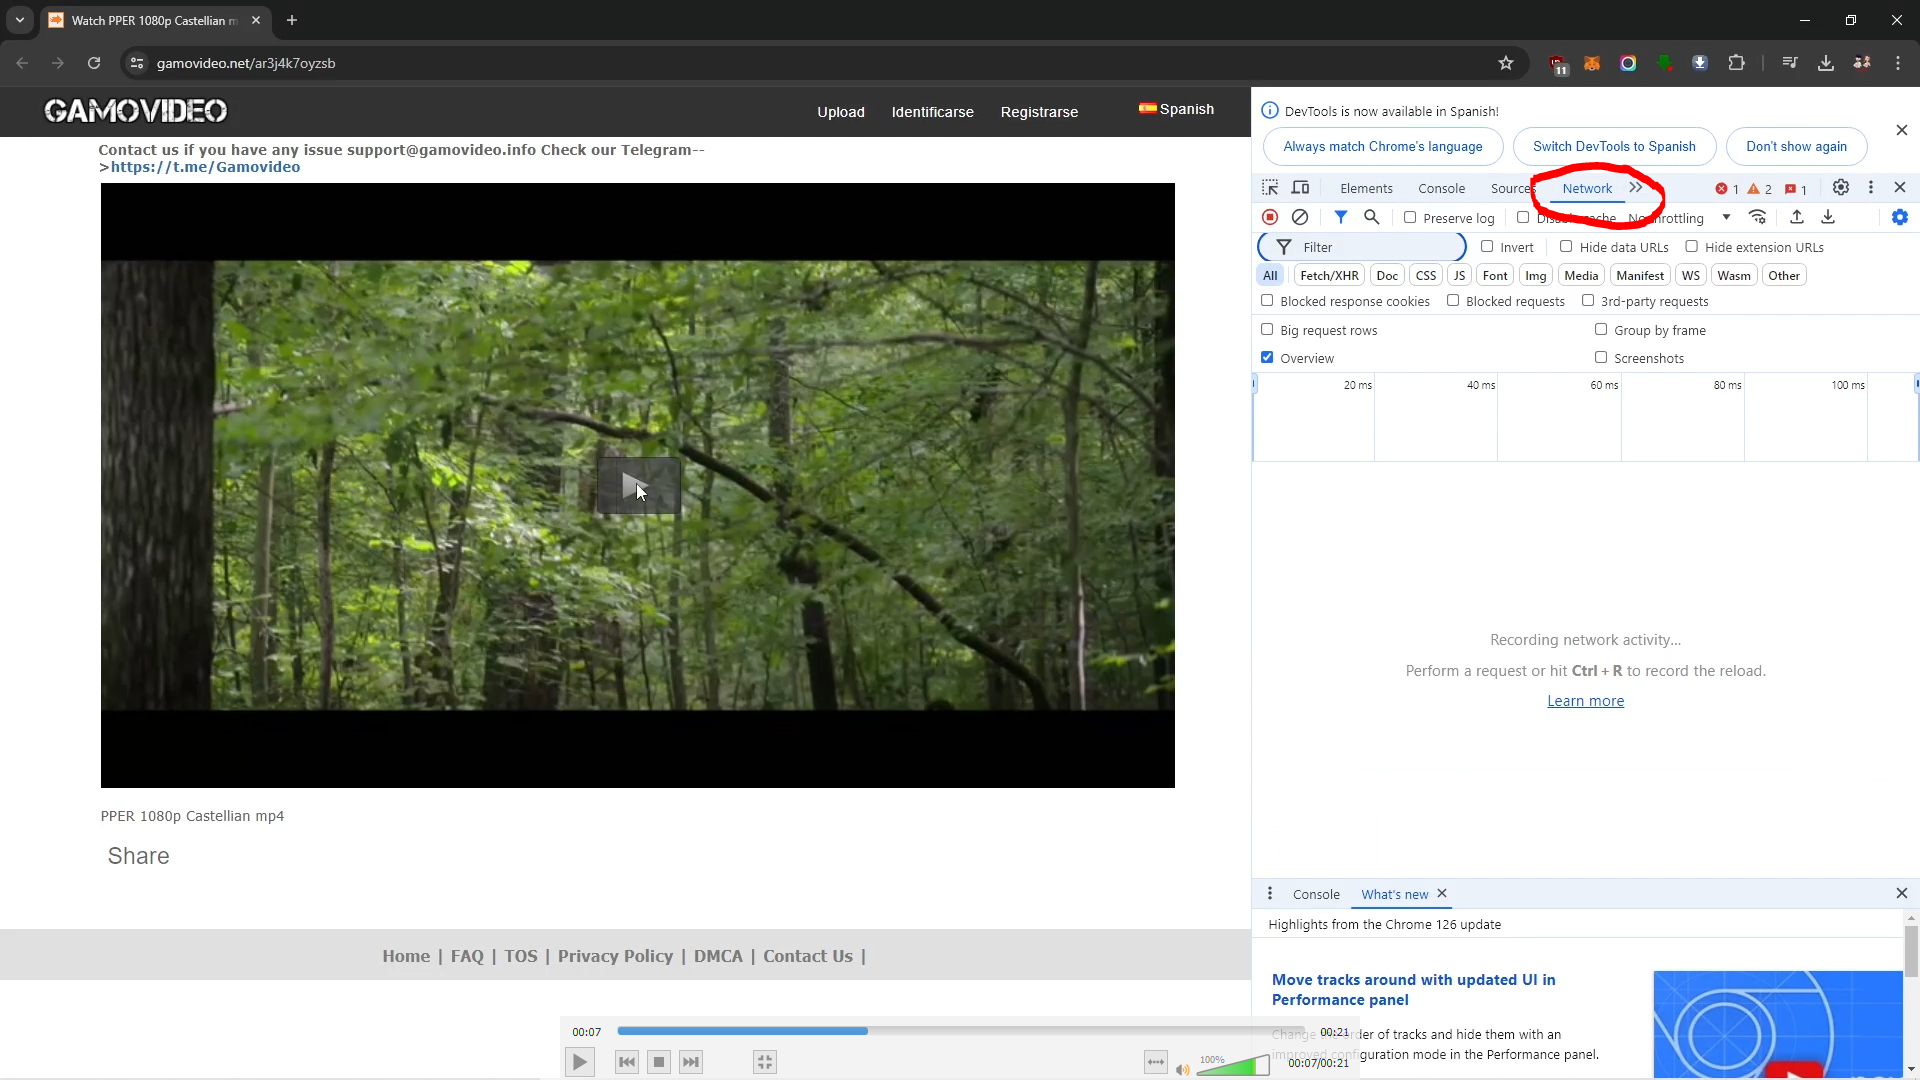This screenshot has height=1080, width=1920.
Task: Switch to the Elements tab
Action: click(x=1366, y=188)
